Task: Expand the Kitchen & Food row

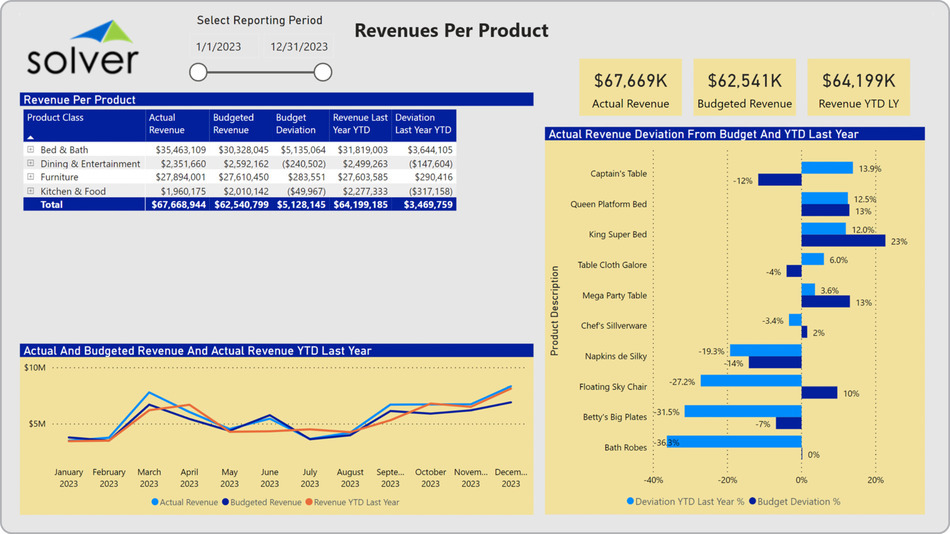Action: [31, 191]
